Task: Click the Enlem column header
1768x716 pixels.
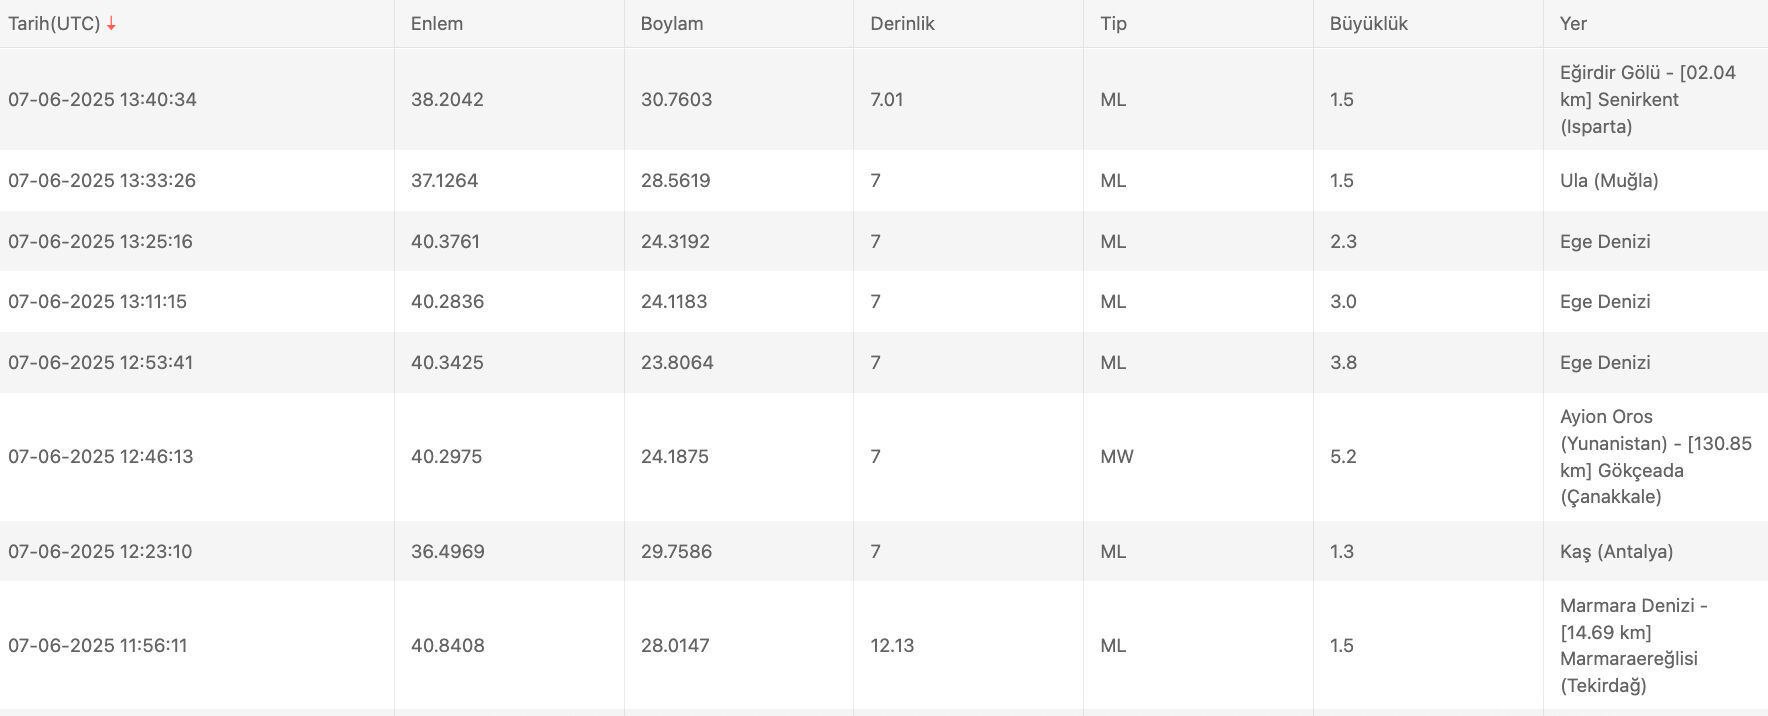Action: [x=437, y=24]
